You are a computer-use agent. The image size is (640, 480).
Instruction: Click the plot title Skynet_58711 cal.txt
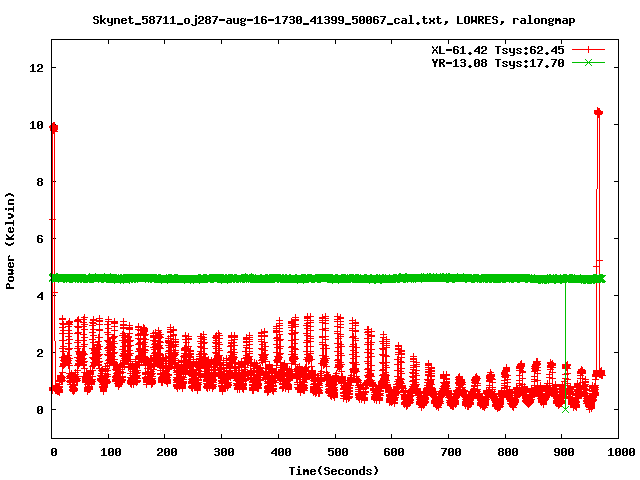(x=334, y=20)
